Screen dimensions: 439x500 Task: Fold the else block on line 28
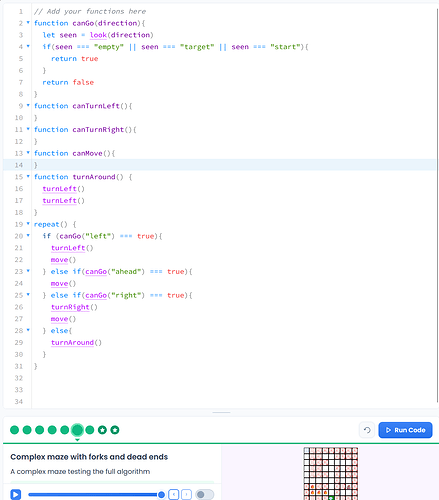[x=28, y=330]
